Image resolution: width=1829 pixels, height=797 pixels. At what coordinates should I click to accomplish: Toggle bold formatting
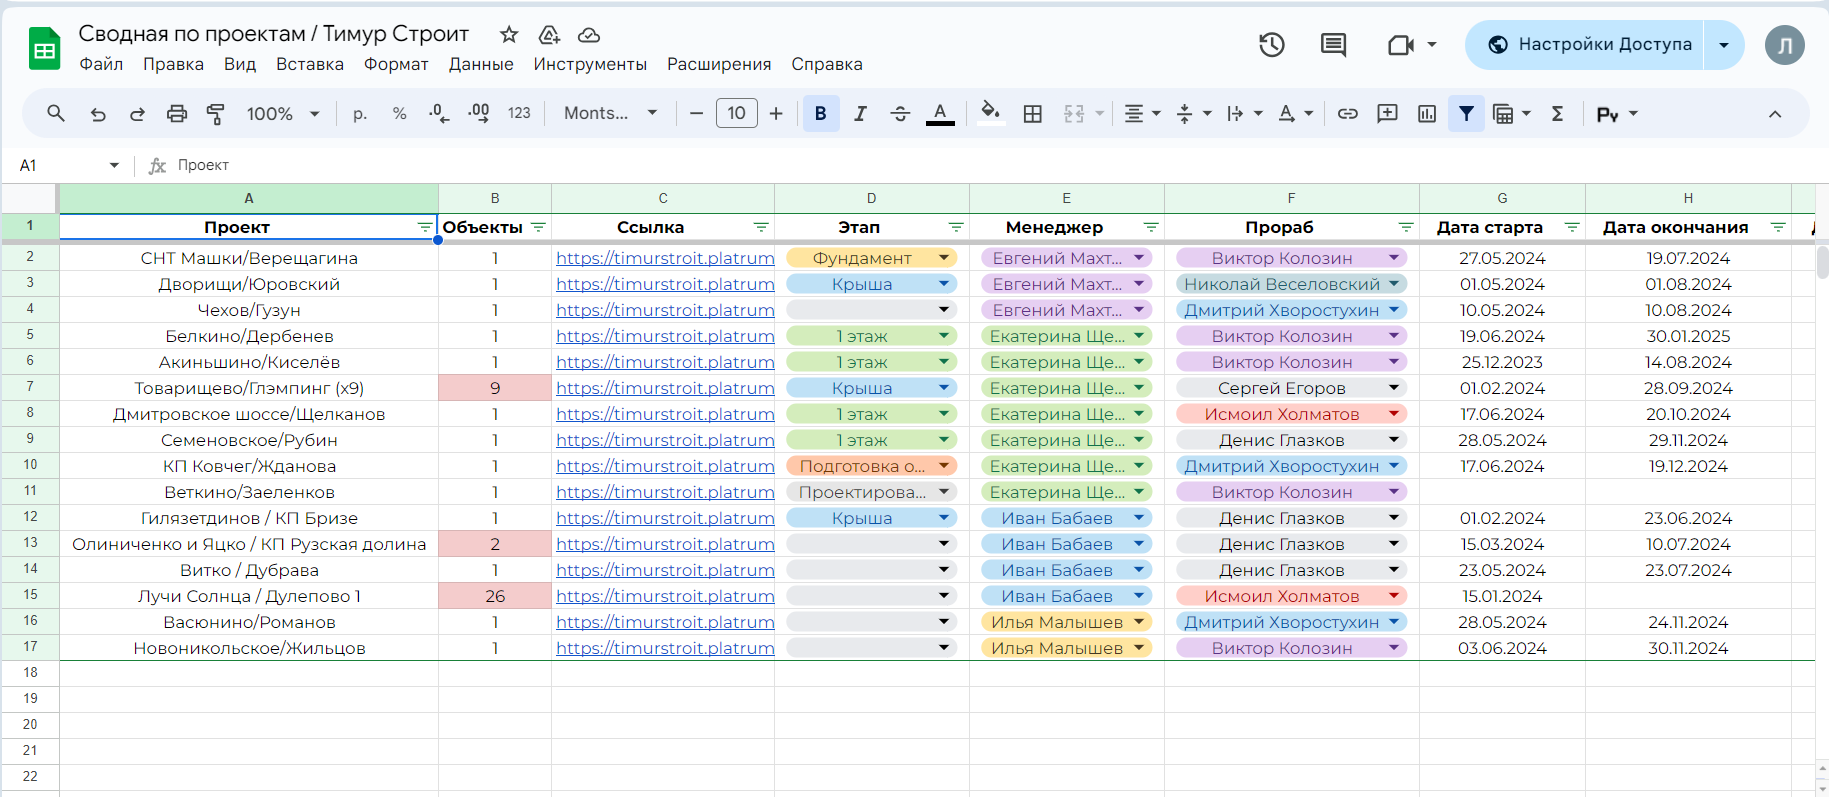pos(821,114)
